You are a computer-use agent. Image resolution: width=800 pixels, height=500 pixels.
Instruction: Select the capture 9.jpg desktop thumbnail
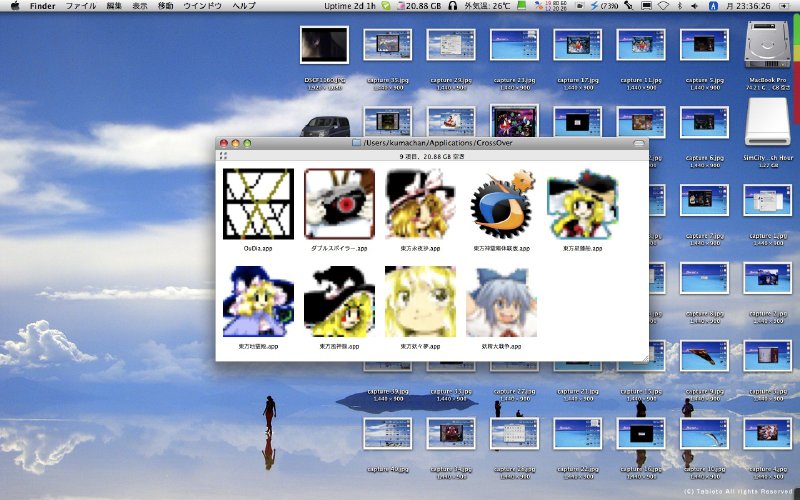coord(704,356)
